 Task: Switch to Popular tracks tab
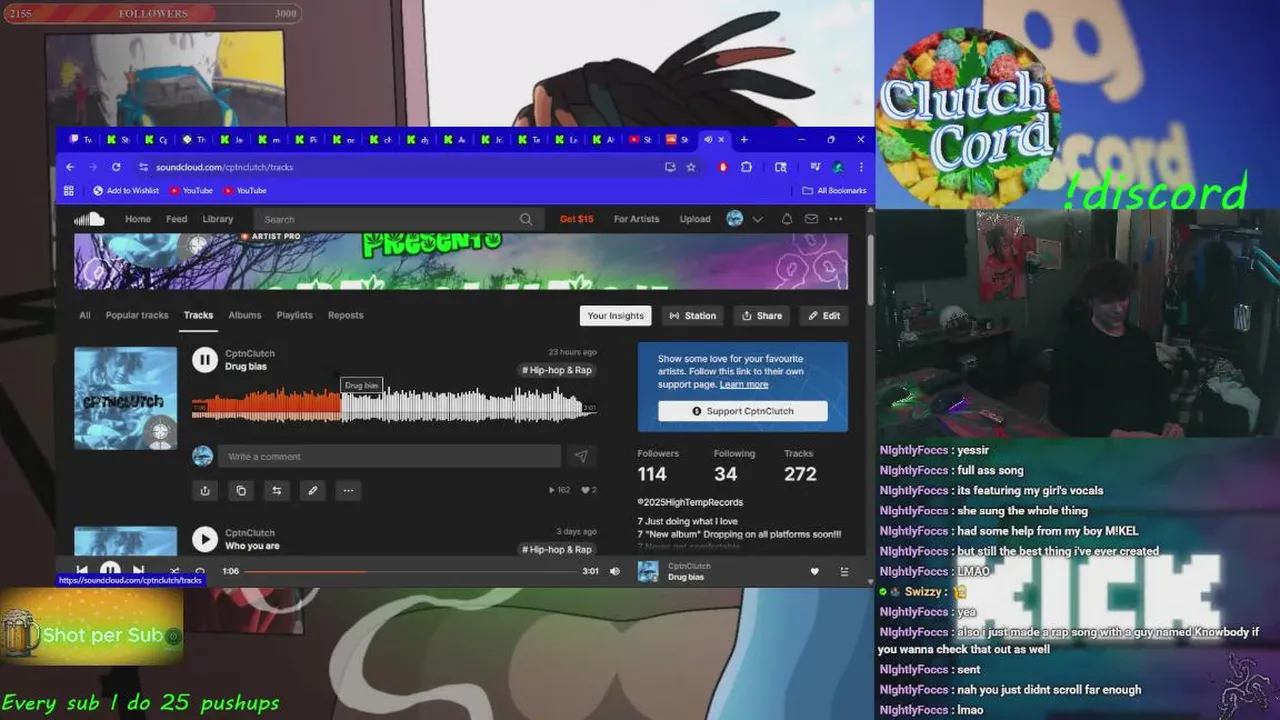[137, 315]
